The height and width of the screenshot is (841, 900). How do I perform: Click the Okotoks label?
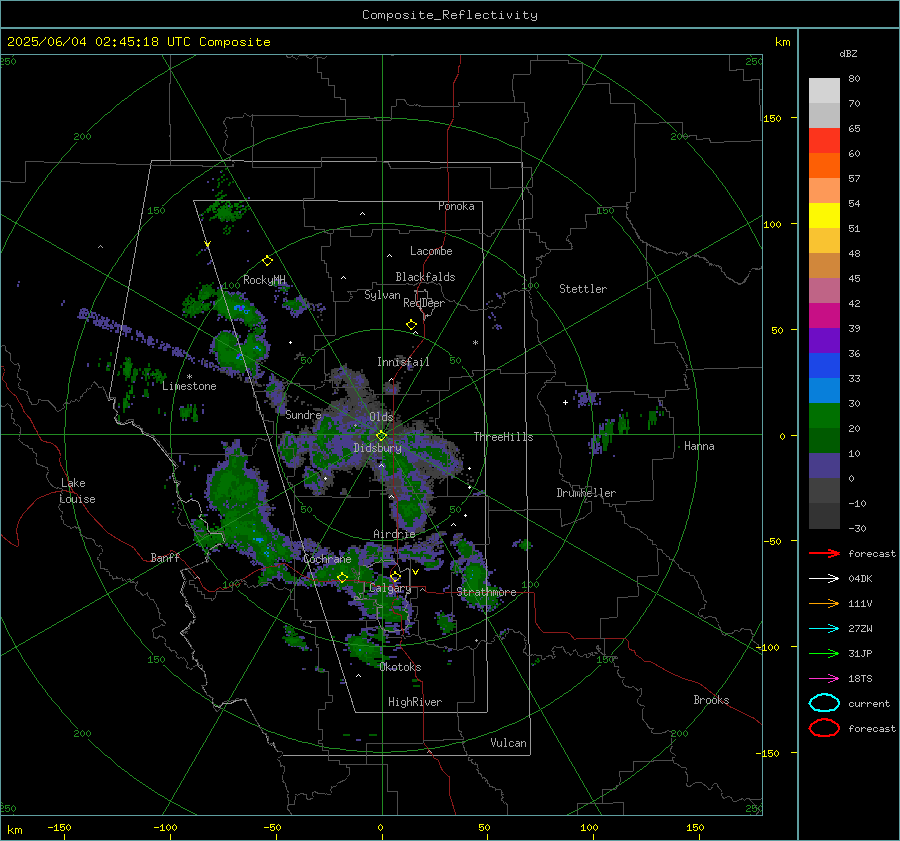400,667
